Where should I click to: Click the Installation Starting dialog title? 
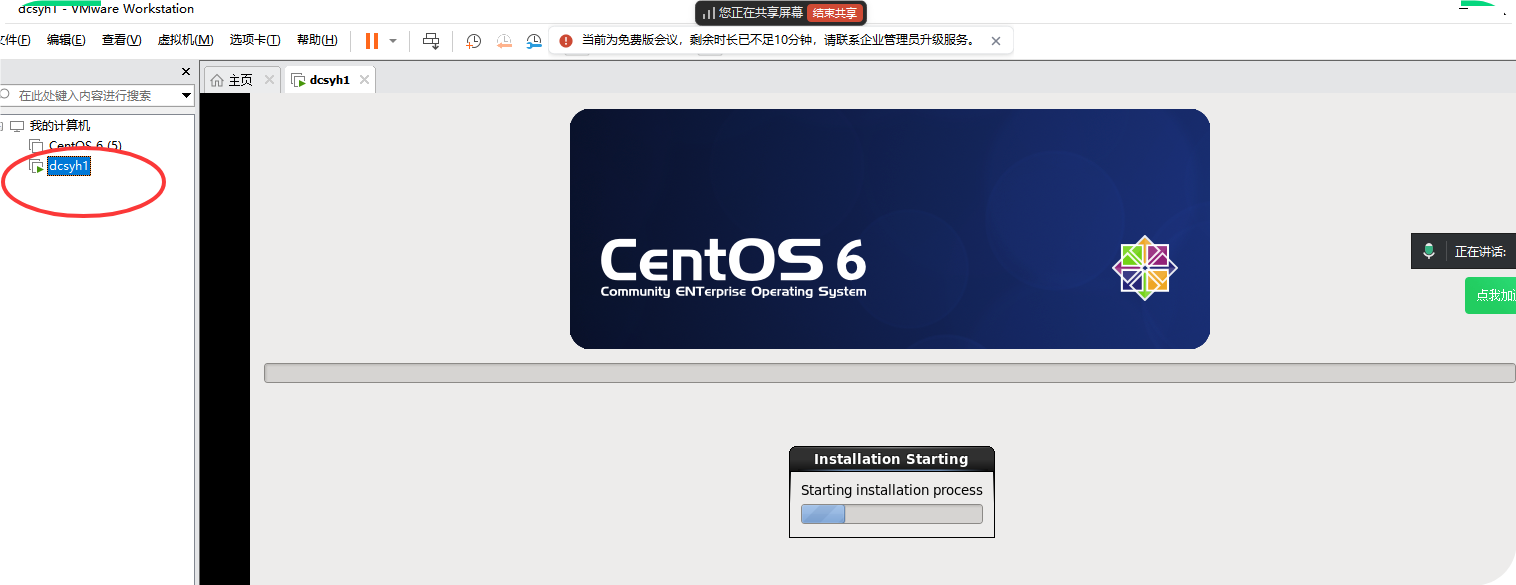891,459
